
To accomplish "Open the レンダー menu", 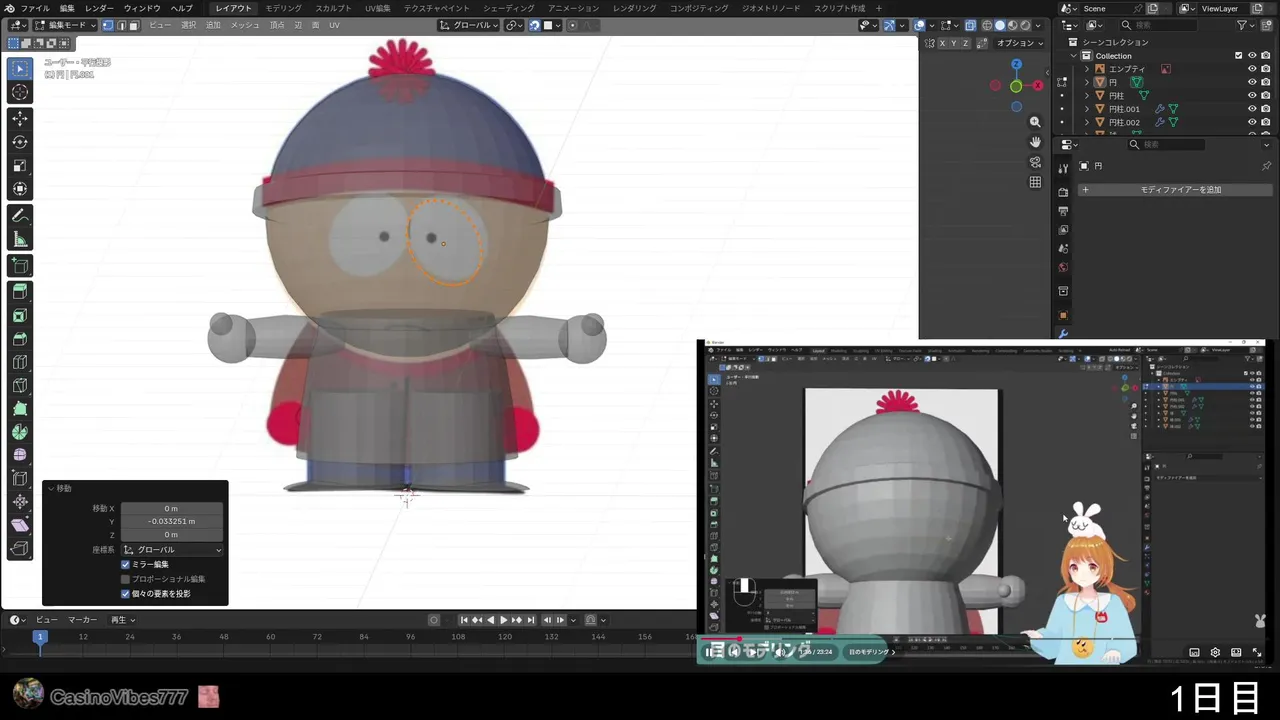I will (99, 8).
